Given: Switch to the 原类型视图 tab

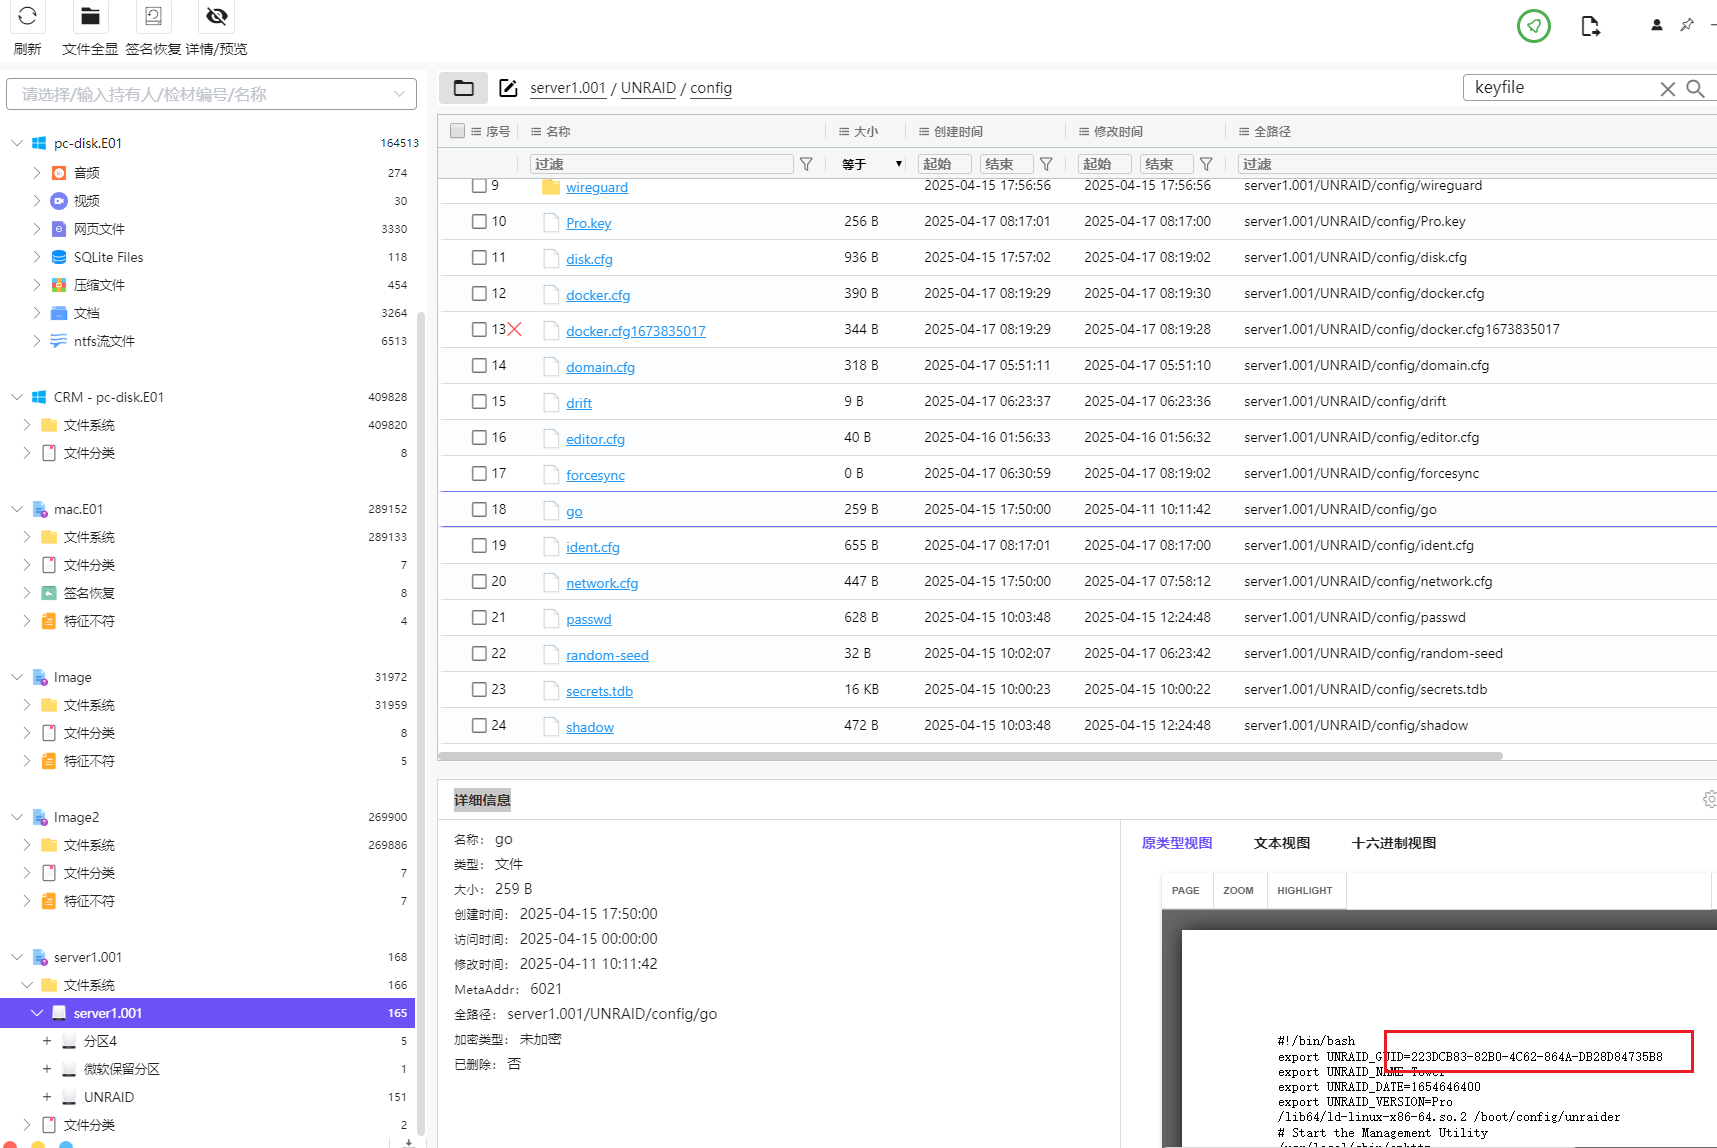Looking at the screenshot, I should (x=1177, y=843).
